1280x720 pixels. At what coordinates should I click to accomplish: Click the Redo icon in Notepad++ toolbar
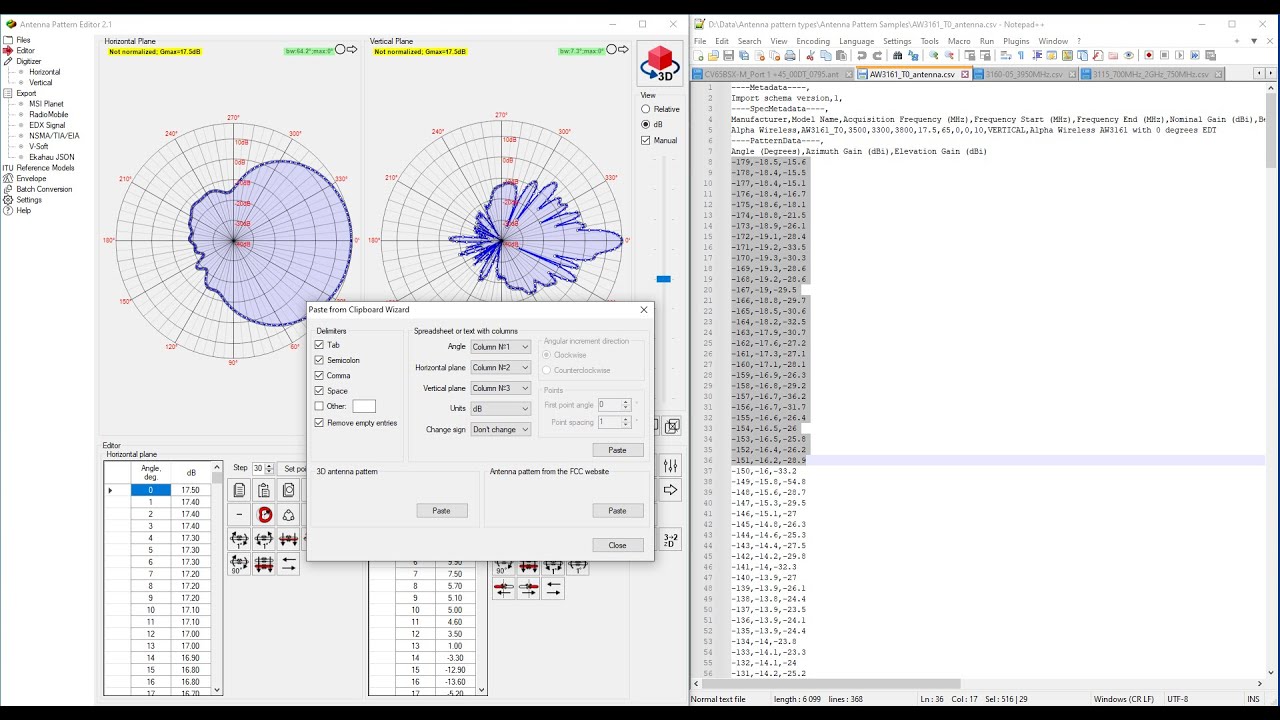pyautogui.click(x=877, y=56)
